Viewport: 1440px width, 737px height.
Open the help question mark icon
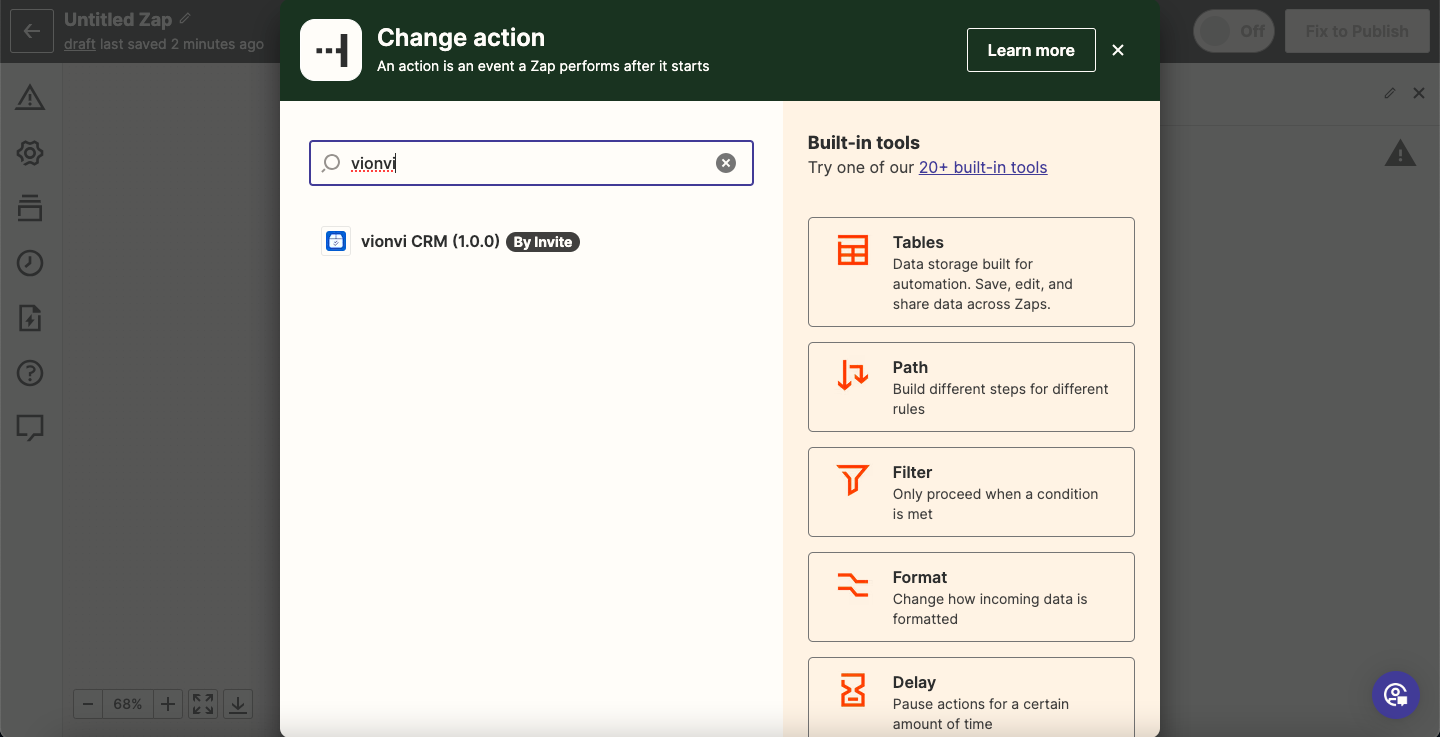click(x=30, y=374)
